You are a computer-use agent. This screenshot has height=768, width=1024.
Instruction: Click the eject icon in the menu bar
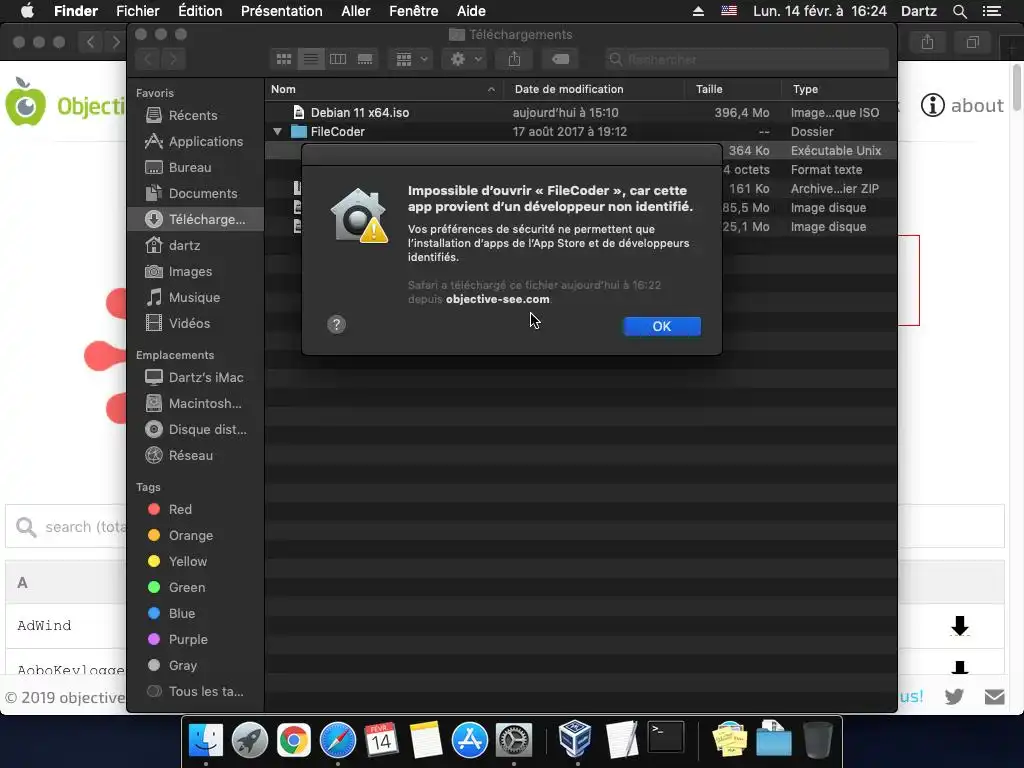pos(698,11)
